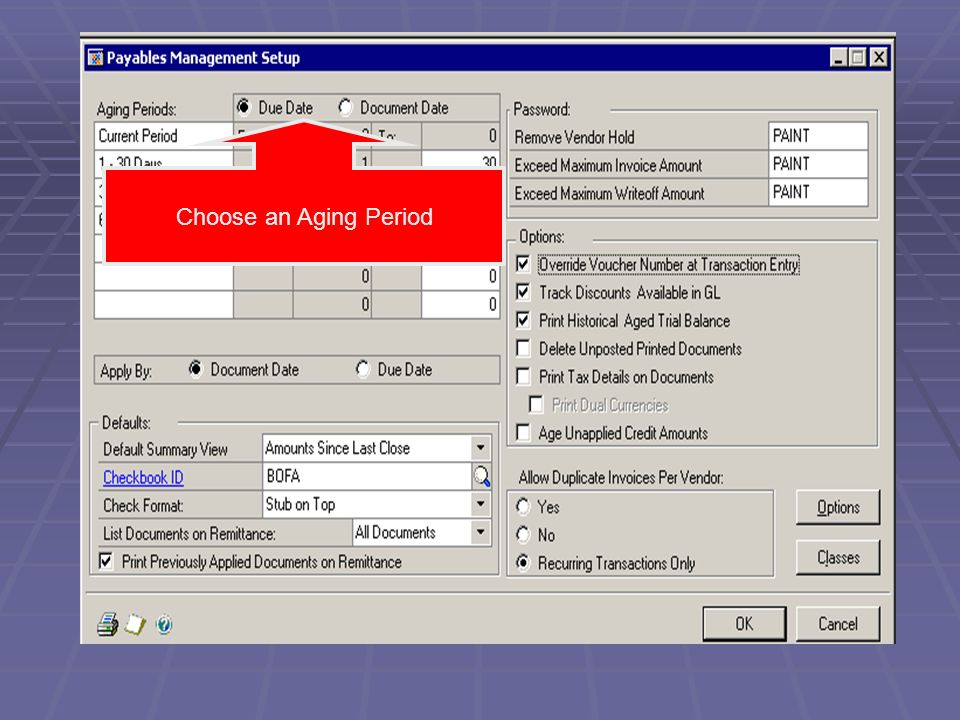The image size is (960, 720).
Task: Click the Remove Vendor Hold password field
Action: tap(818, 136)
